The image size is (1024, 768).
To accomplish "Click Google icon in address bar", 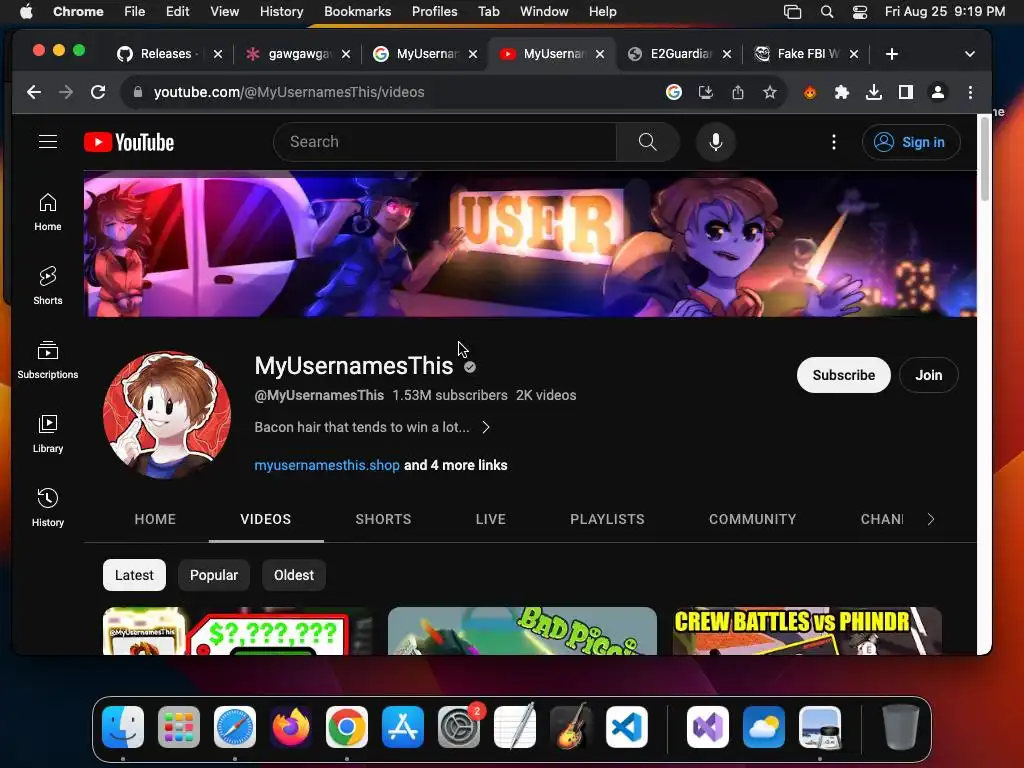I will [x=674, y=92].
